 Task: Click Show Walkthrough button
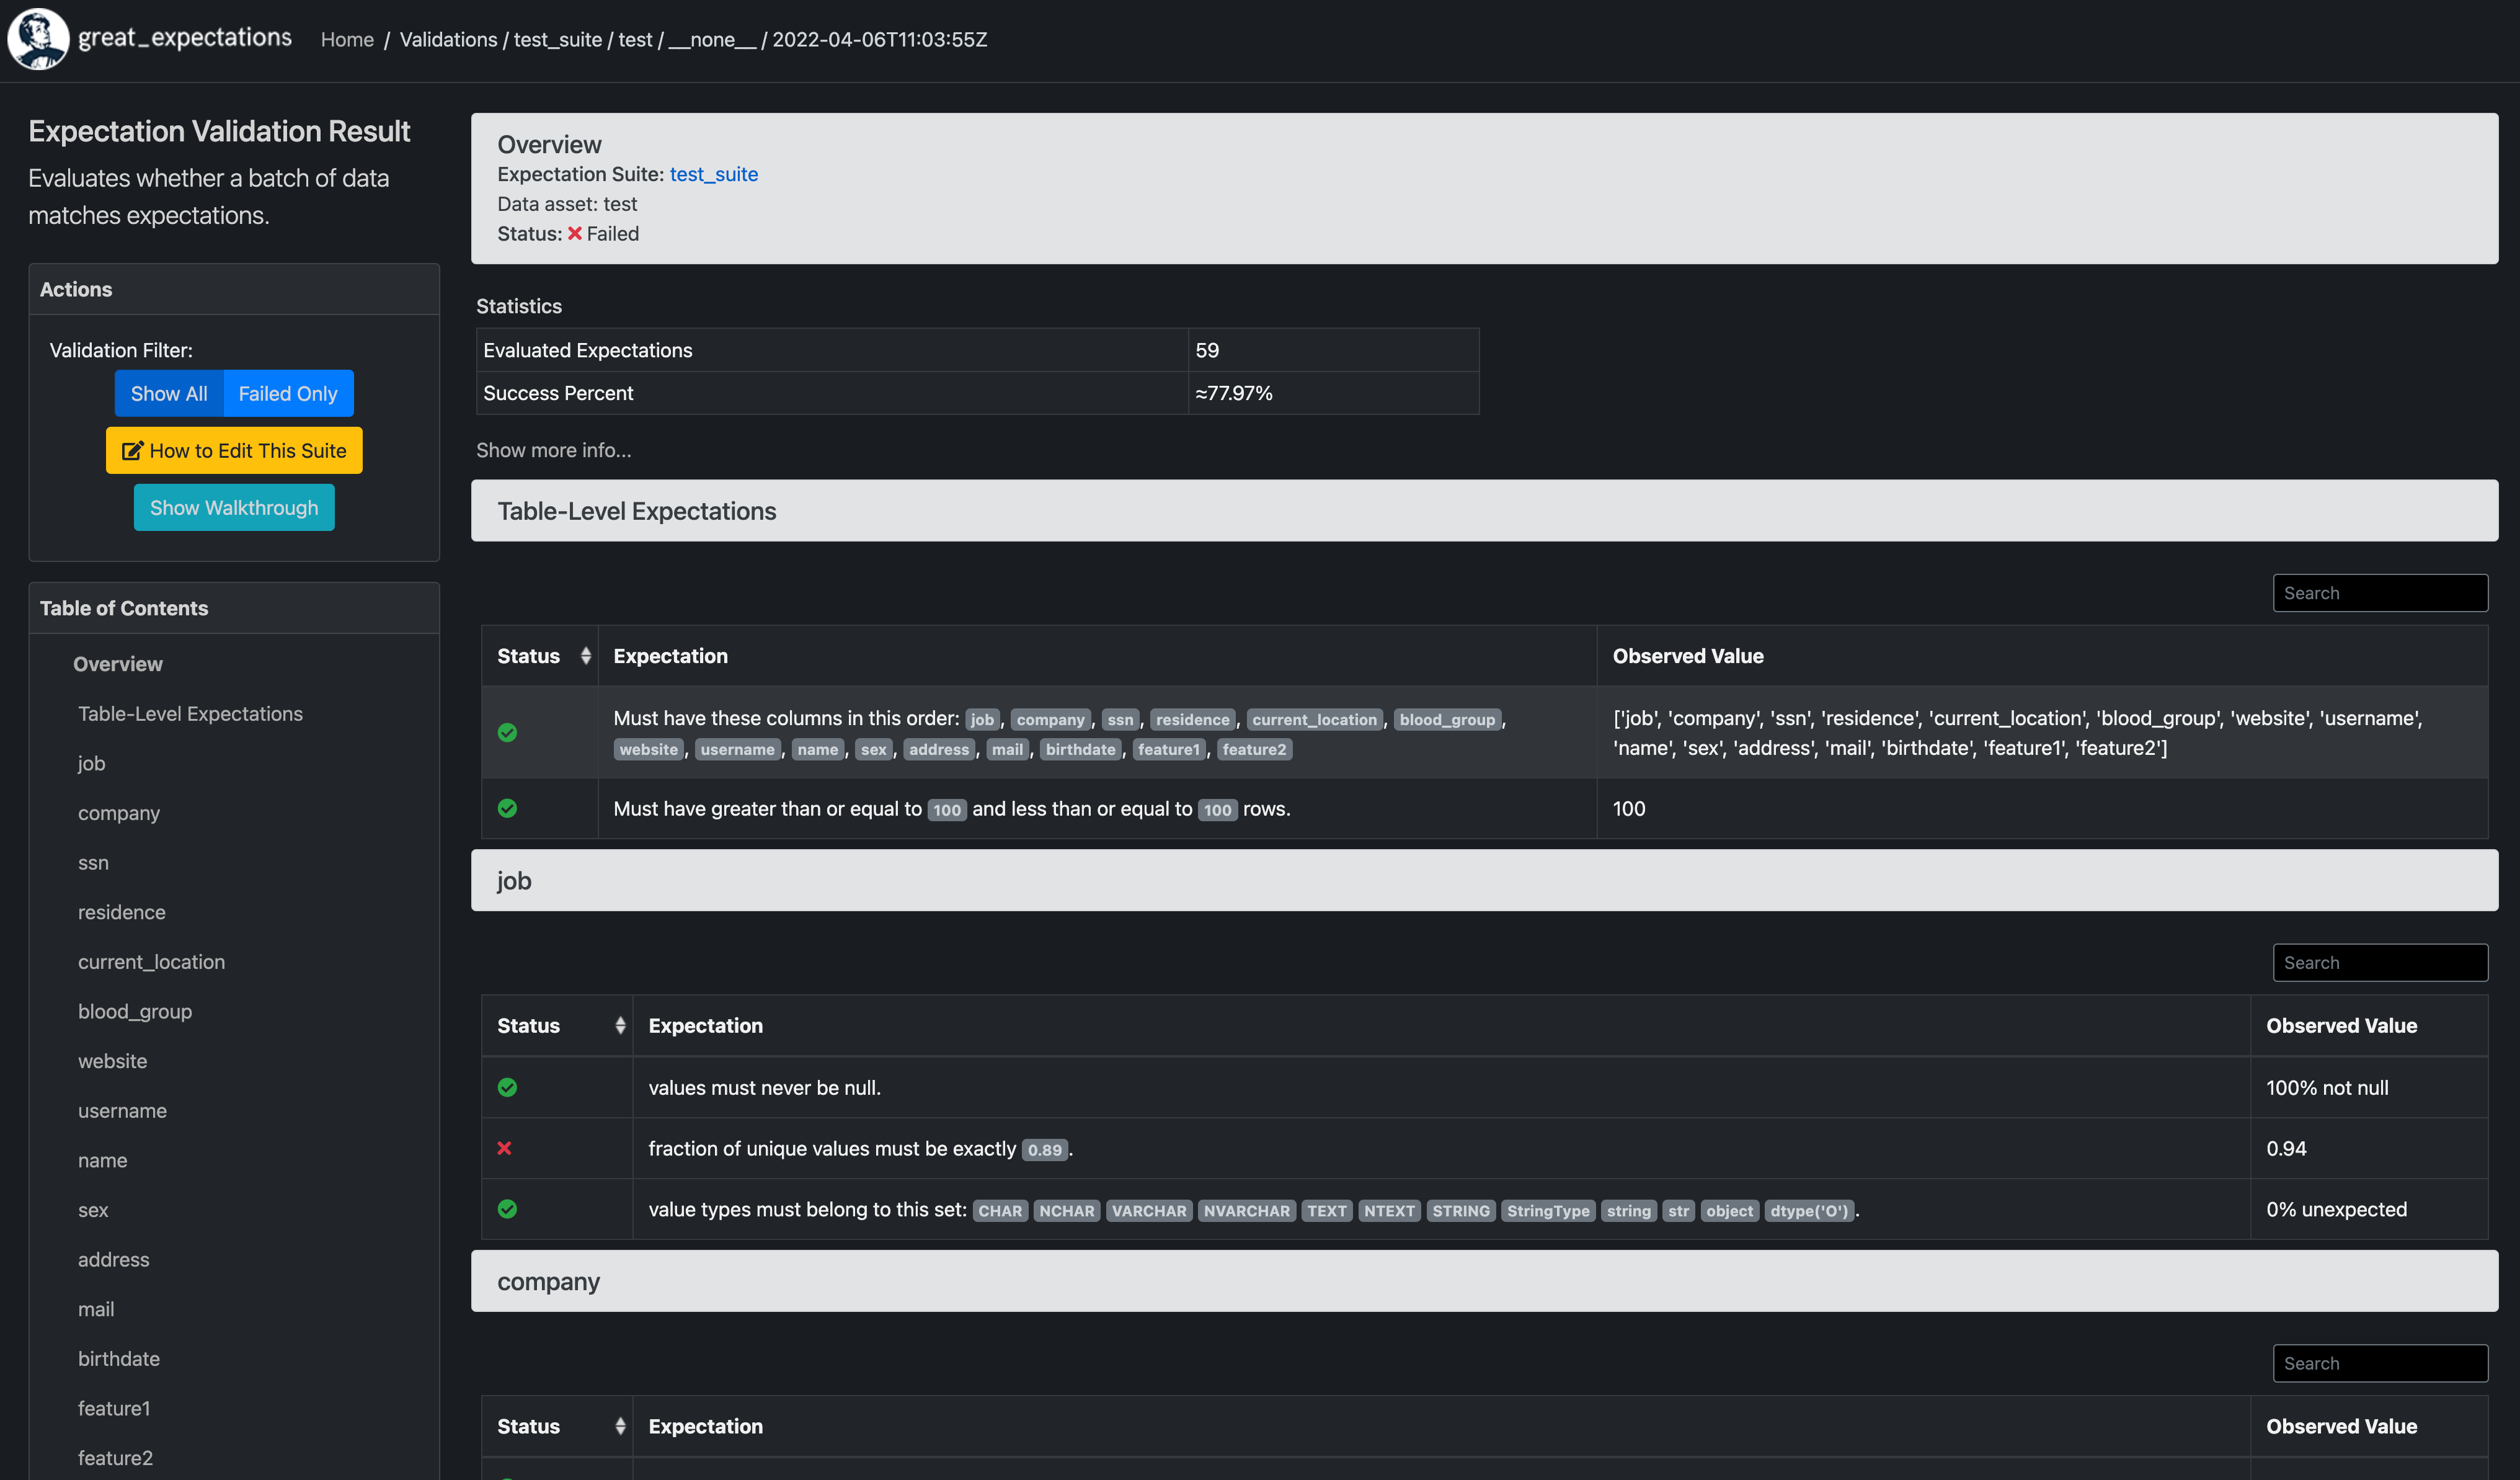tap(234, 508)
